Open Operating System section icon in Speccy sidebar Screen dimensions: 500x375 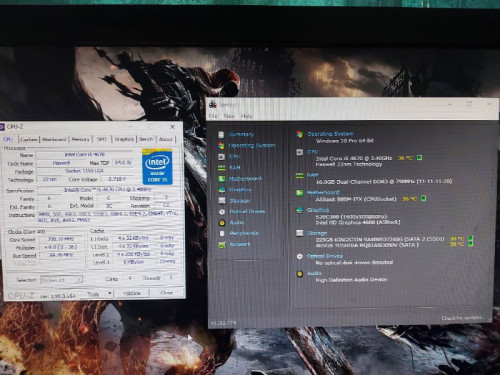tap(221, 146)
